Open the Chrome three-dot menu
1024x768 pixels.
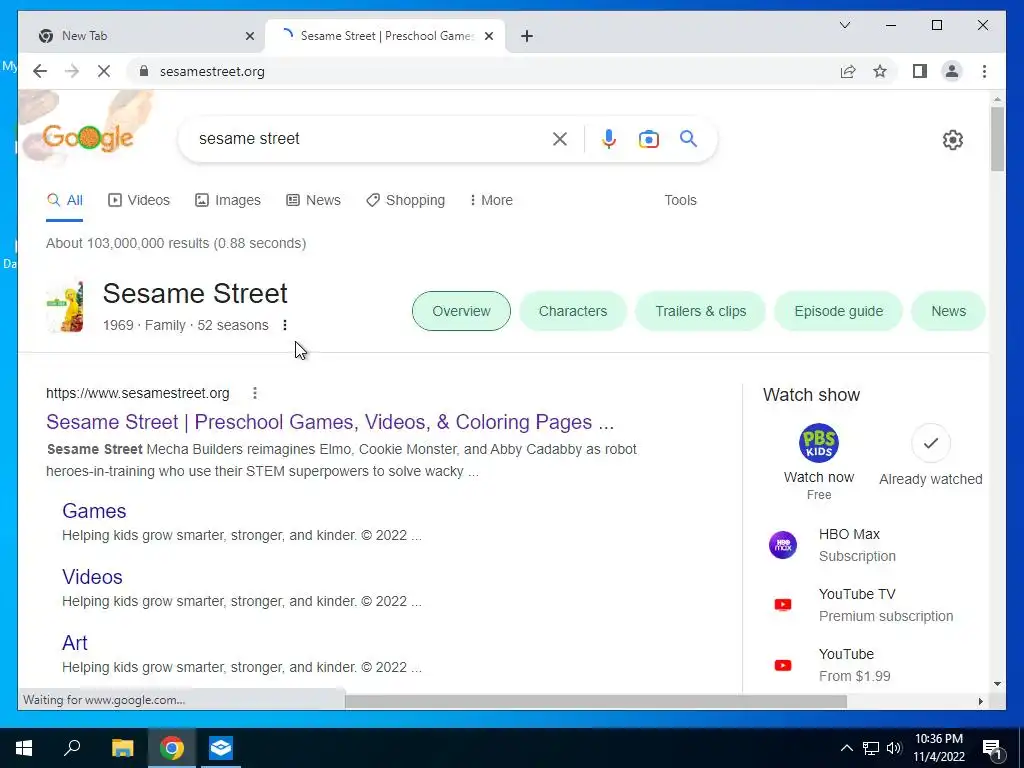point(984,71)
